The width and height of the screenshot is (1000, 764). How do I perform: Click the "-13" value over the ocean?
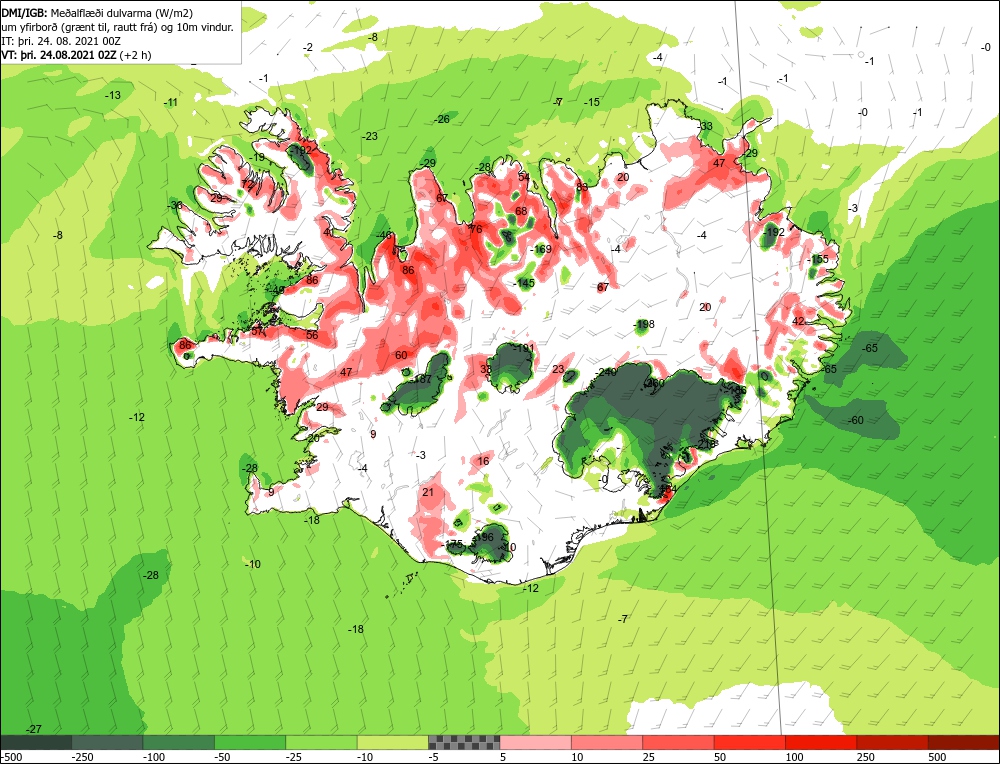pos(112,95)
